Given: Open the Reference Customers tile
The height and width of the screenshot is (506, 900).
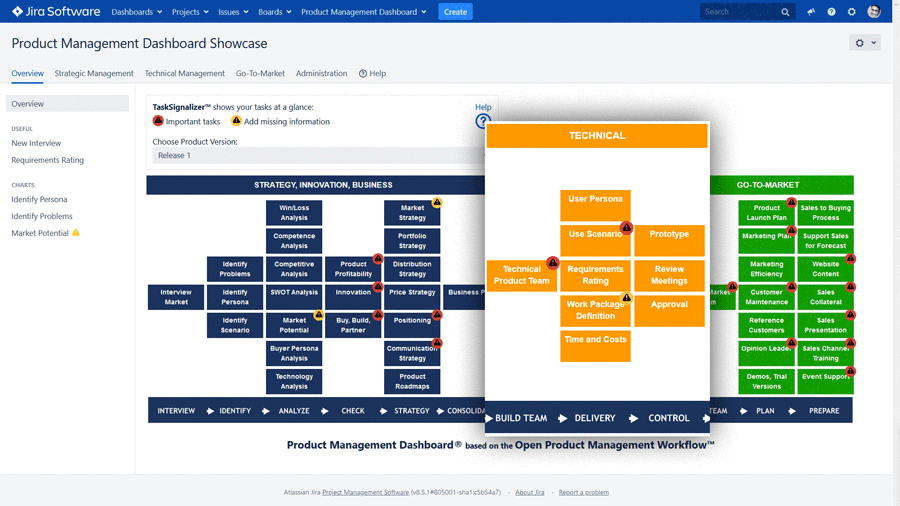Looking at the screenshot, I should [x=766, y=325].
